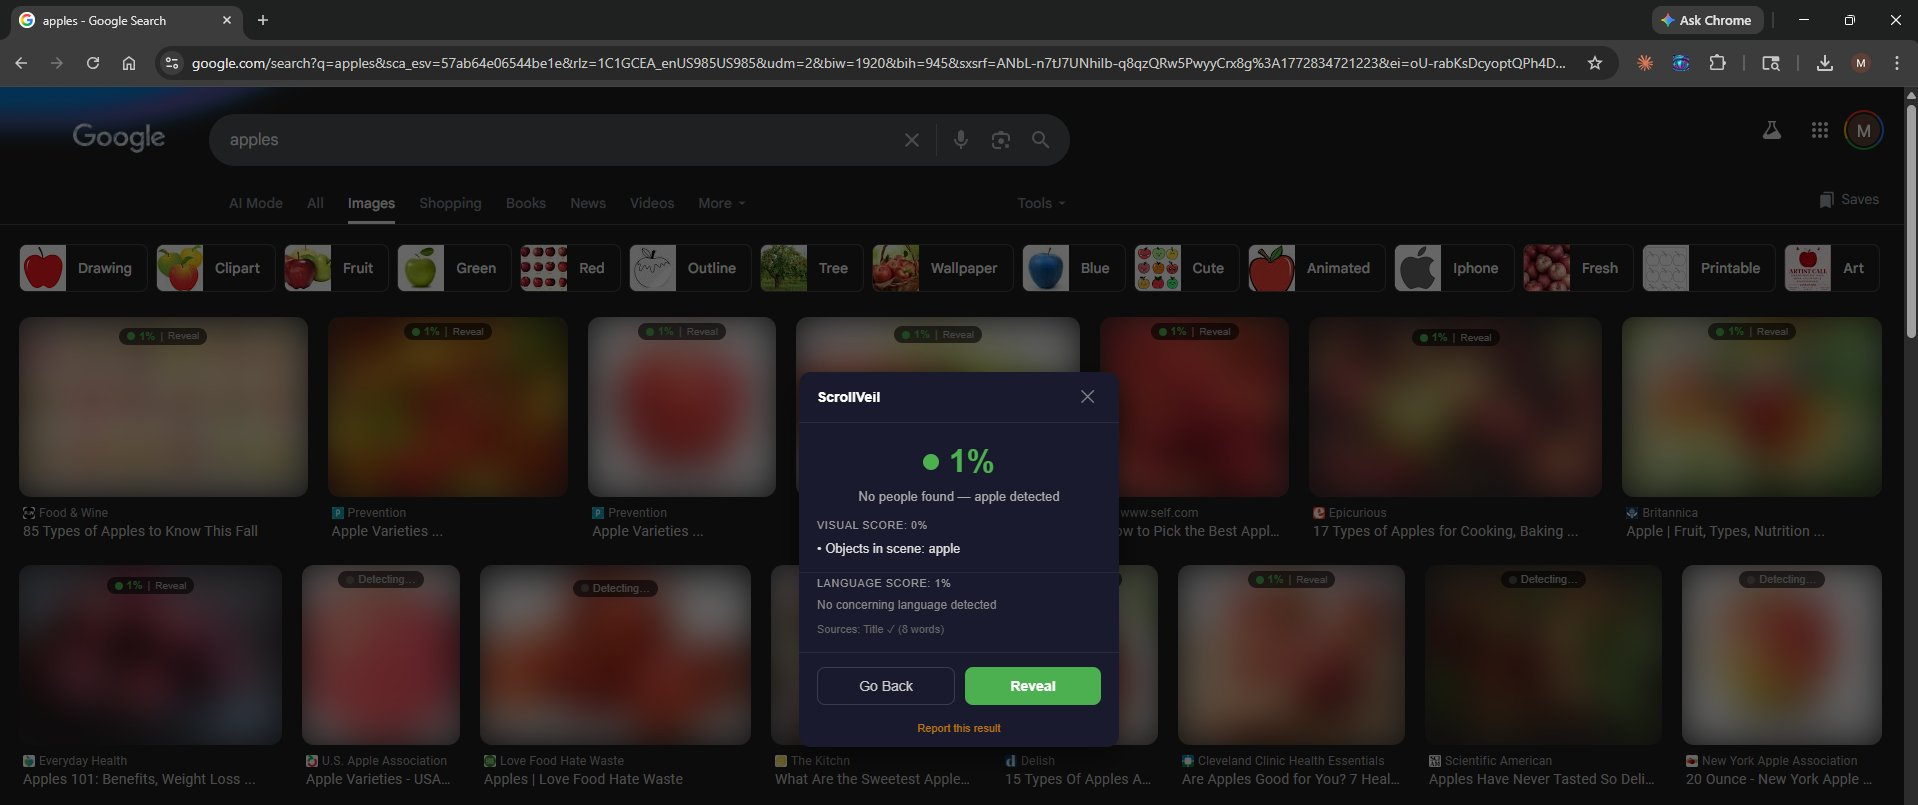Switch to the Shopping tab
1918x805 pixels.
(x=450, y=203)
